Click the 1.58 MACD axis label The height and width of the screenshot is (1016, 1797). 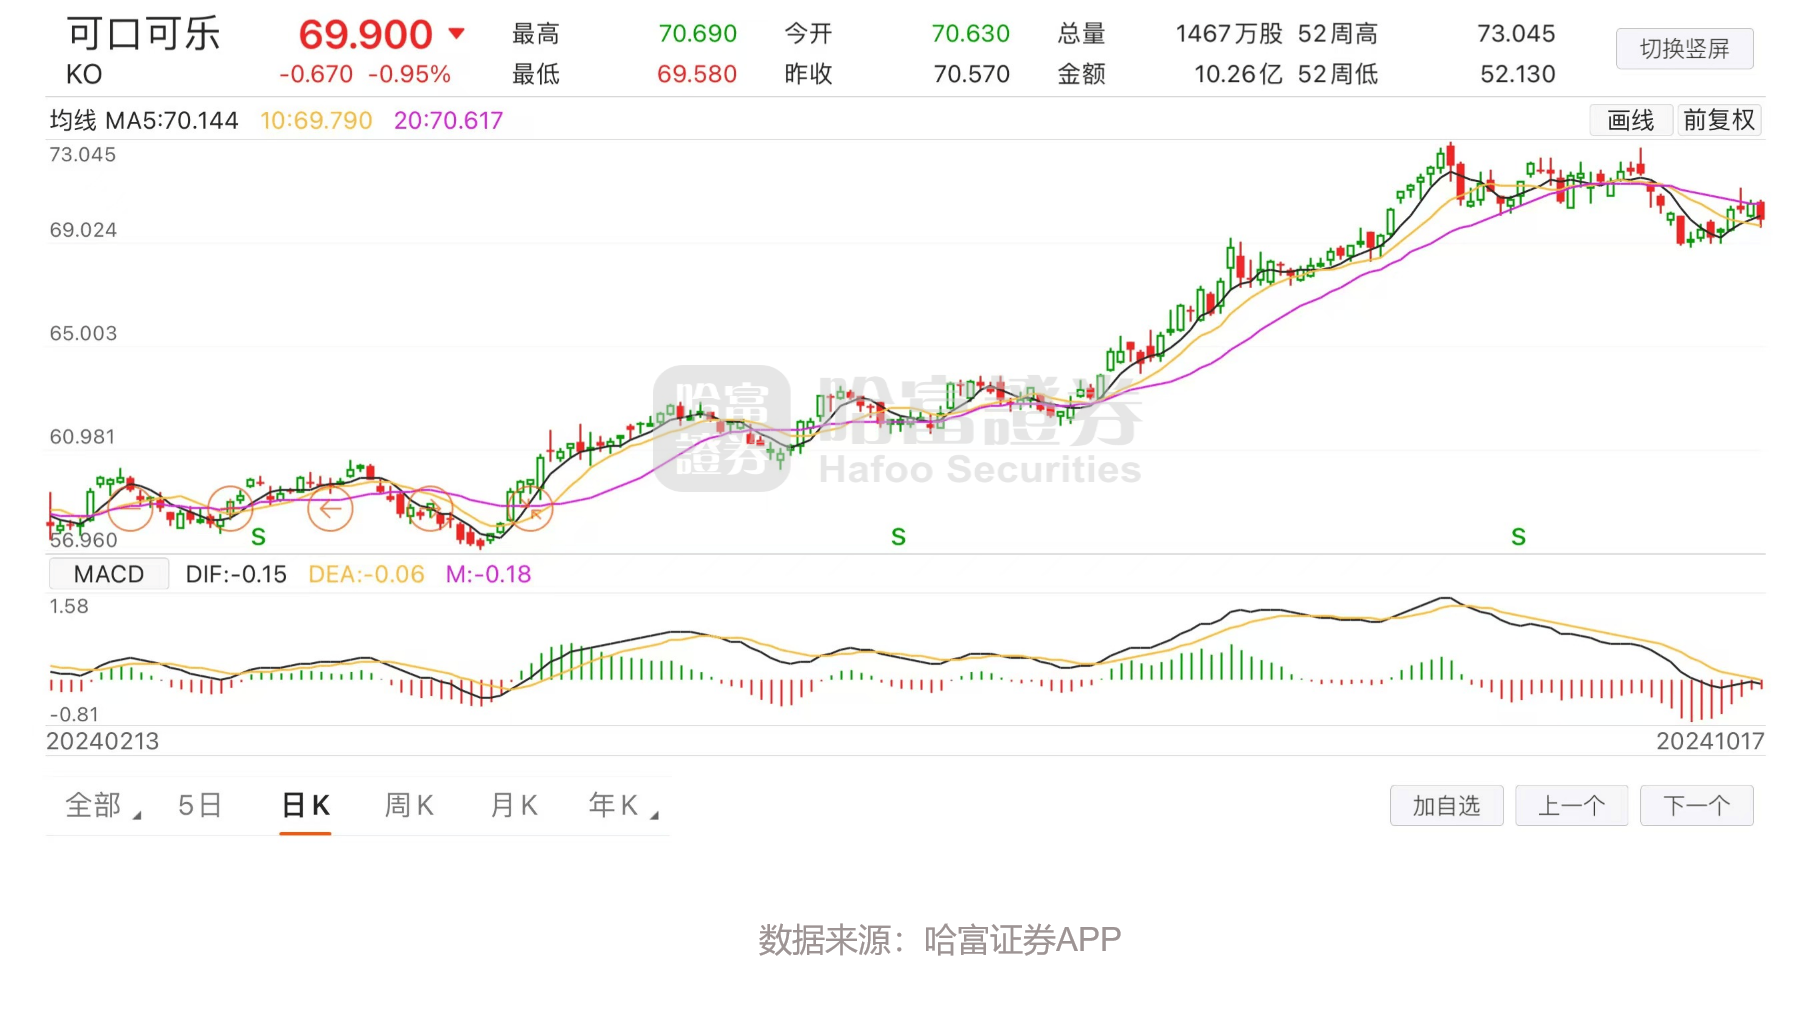[x=69, y=606]
